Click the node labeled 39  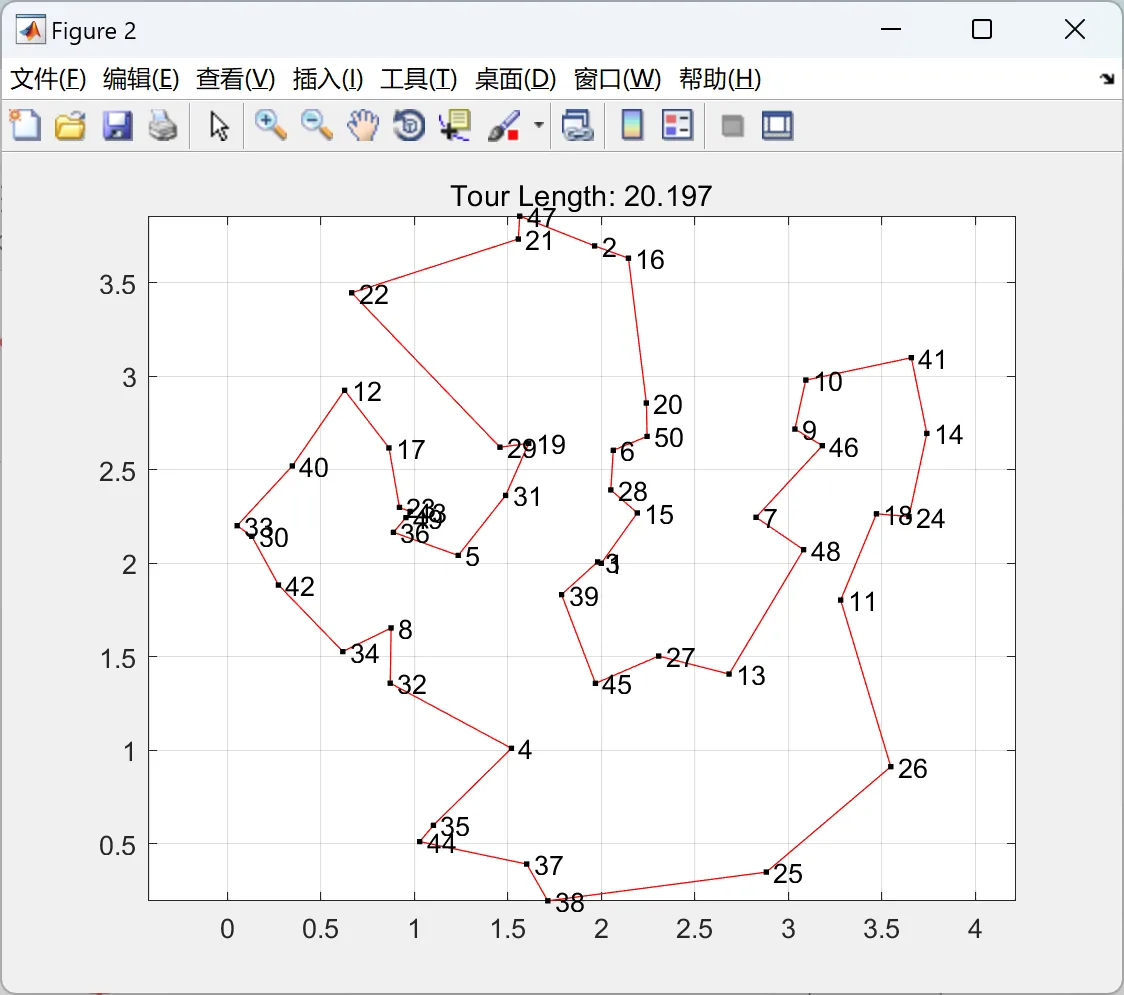point(562,594)
